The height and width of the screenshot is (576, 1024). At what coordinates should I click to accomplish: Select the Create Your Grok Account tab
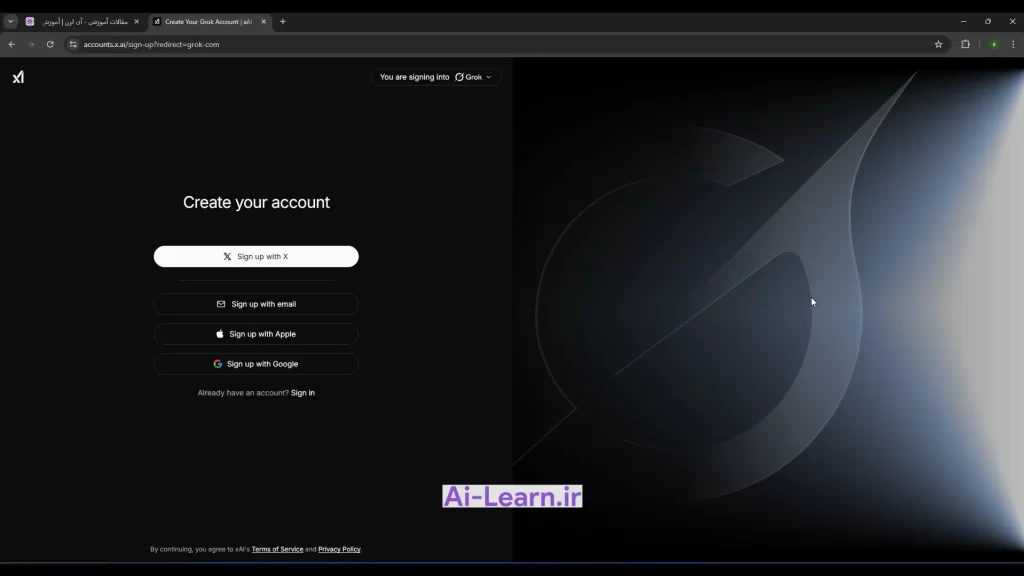[208, 22]
